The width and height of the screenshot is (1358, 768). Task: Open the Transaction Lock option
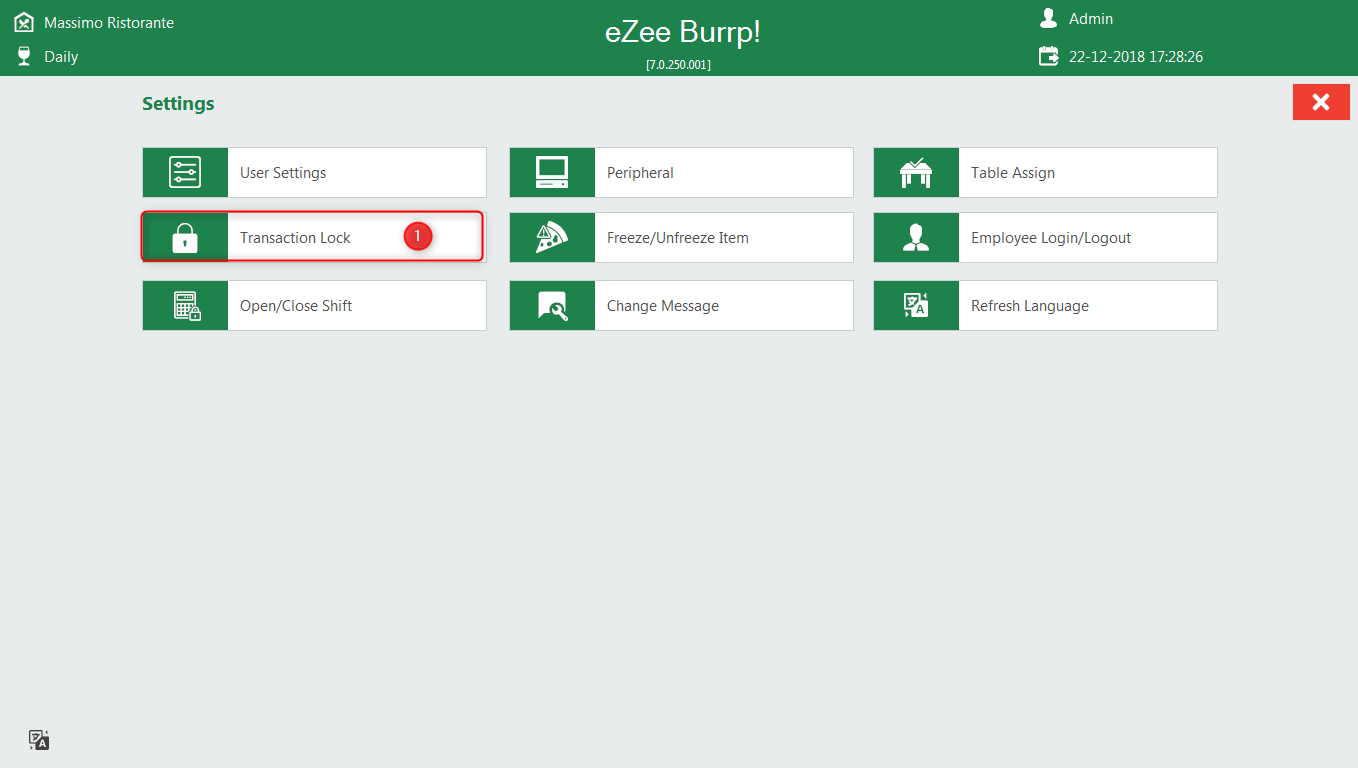point(314,238)
